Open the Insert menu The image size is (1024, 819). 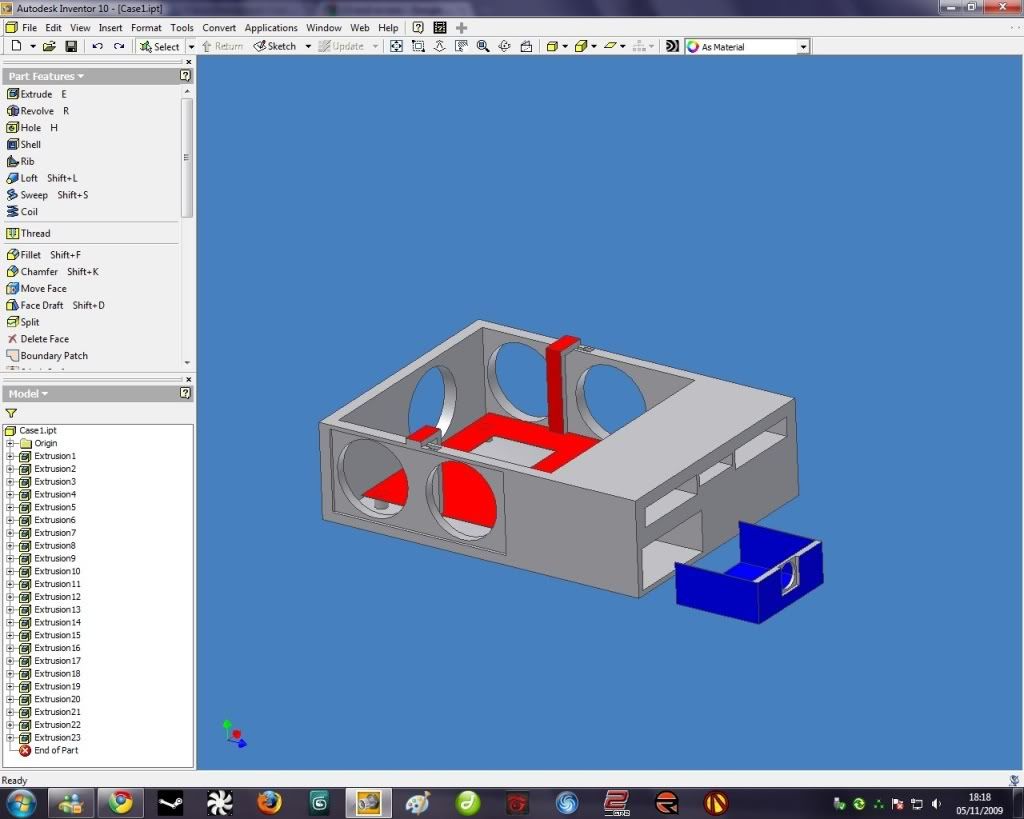coord(110,27)
